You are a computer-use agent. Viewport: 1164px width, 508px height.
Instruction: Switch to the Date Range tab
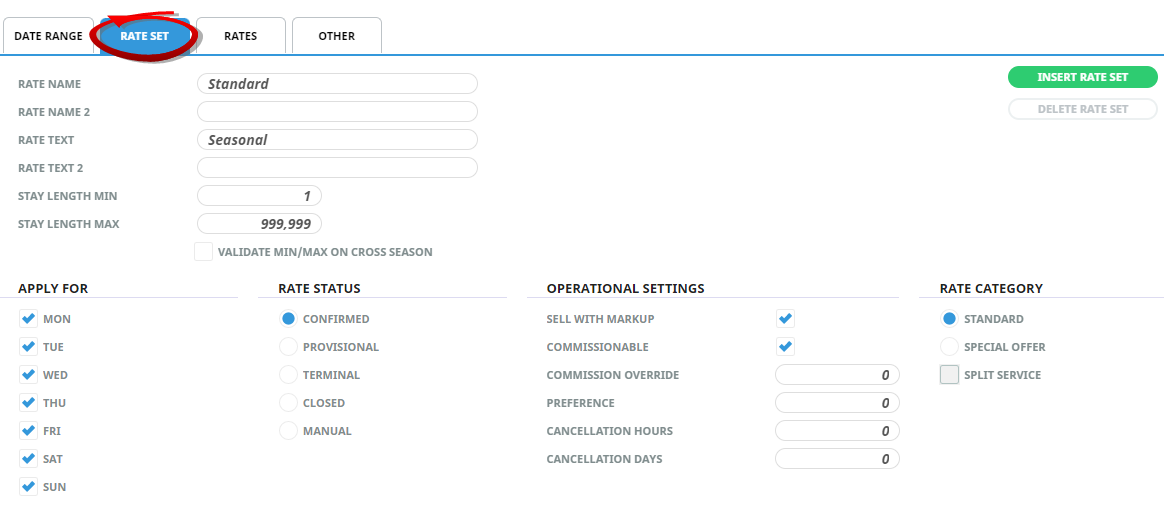pyautogui.click(x=48, y=36)
